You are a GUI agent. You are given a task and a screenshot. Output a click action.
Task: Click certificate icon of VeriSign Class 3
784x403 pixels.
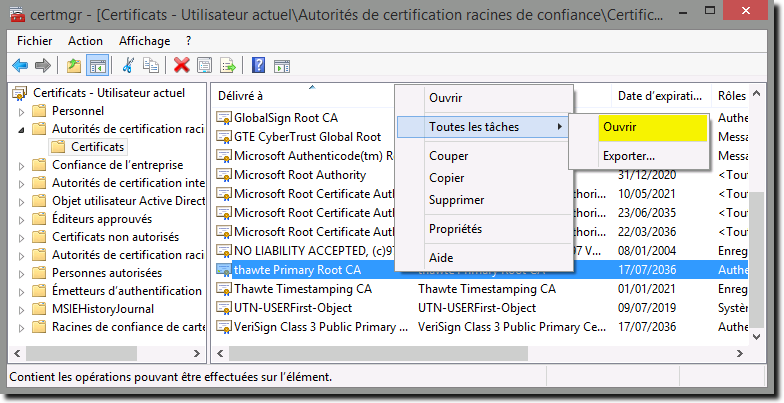(224, 327)
